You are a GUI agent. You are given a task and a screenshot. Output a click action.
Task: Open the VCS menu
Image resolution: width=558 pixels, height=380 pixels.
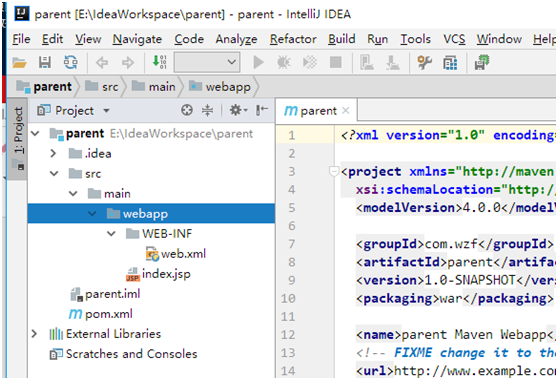tap(454, 39)
